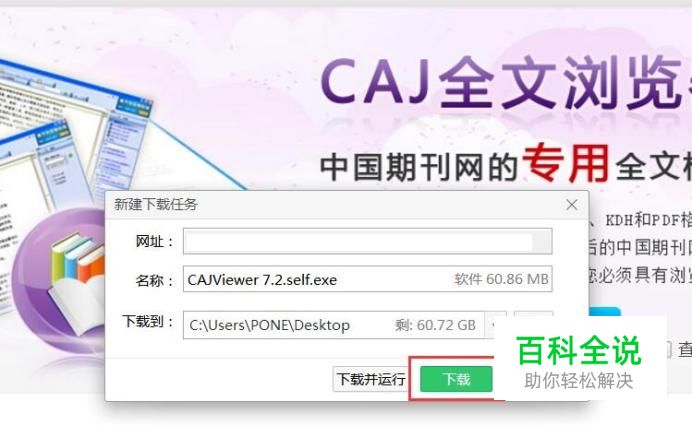Click the red 专用 text
Viewport: 692px width, 425px height.
566,163
